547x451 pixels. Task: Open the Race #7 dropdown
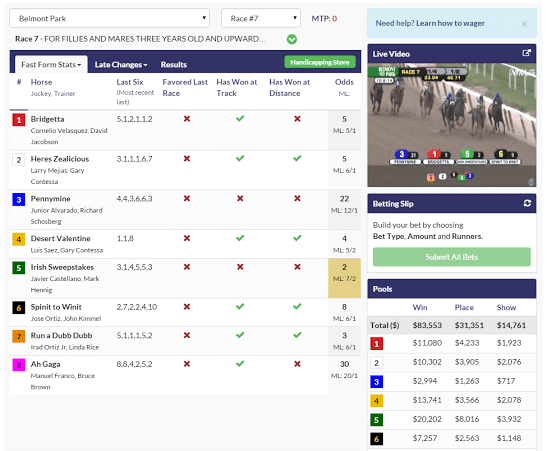point(261,18)
